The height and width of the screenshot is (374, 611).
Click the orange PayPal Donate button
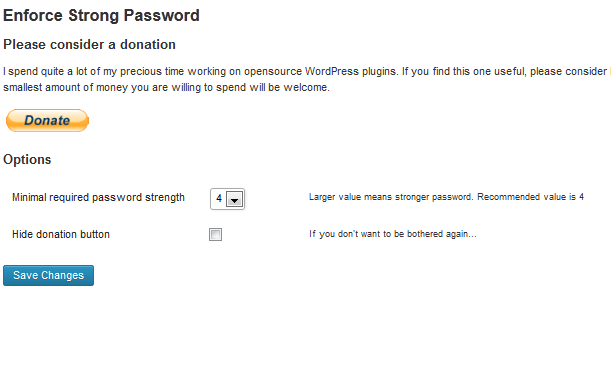point(47,120)
